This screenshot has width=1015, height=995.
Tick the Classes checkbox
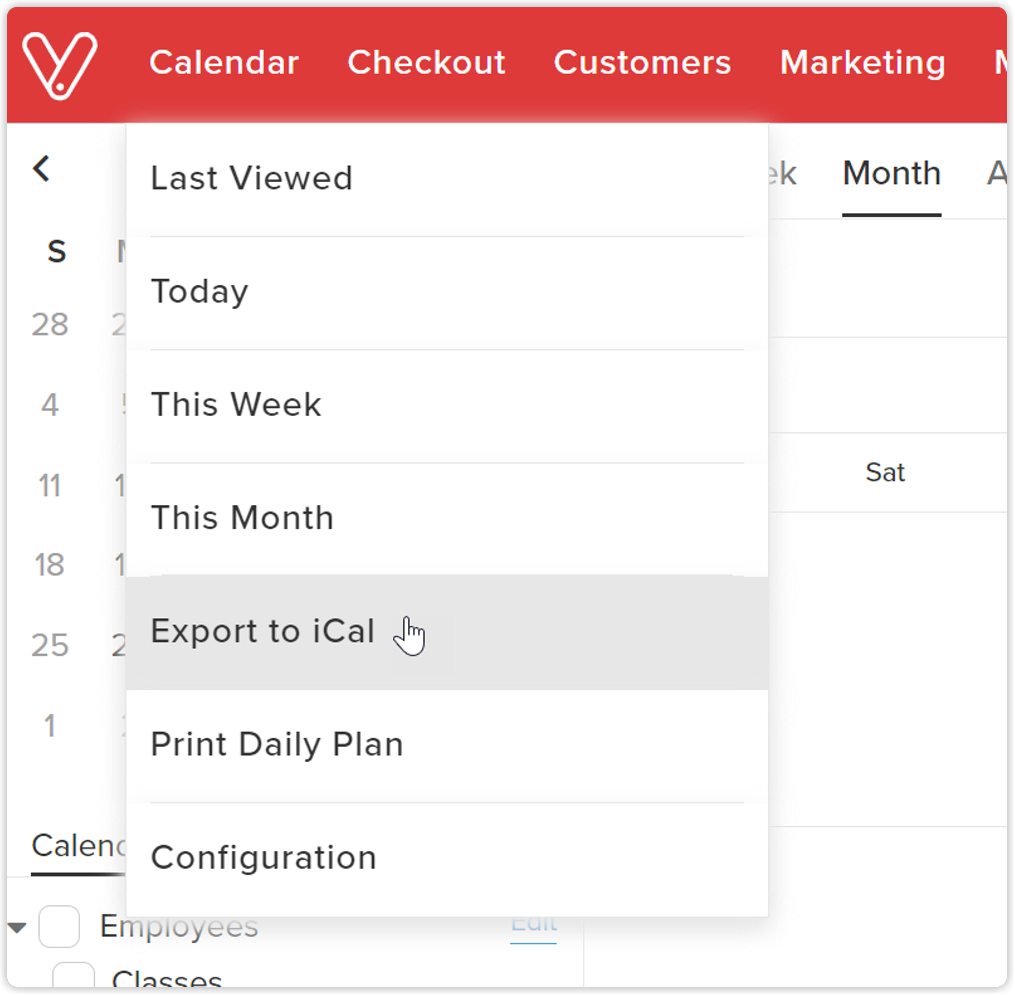coord(73,978)
